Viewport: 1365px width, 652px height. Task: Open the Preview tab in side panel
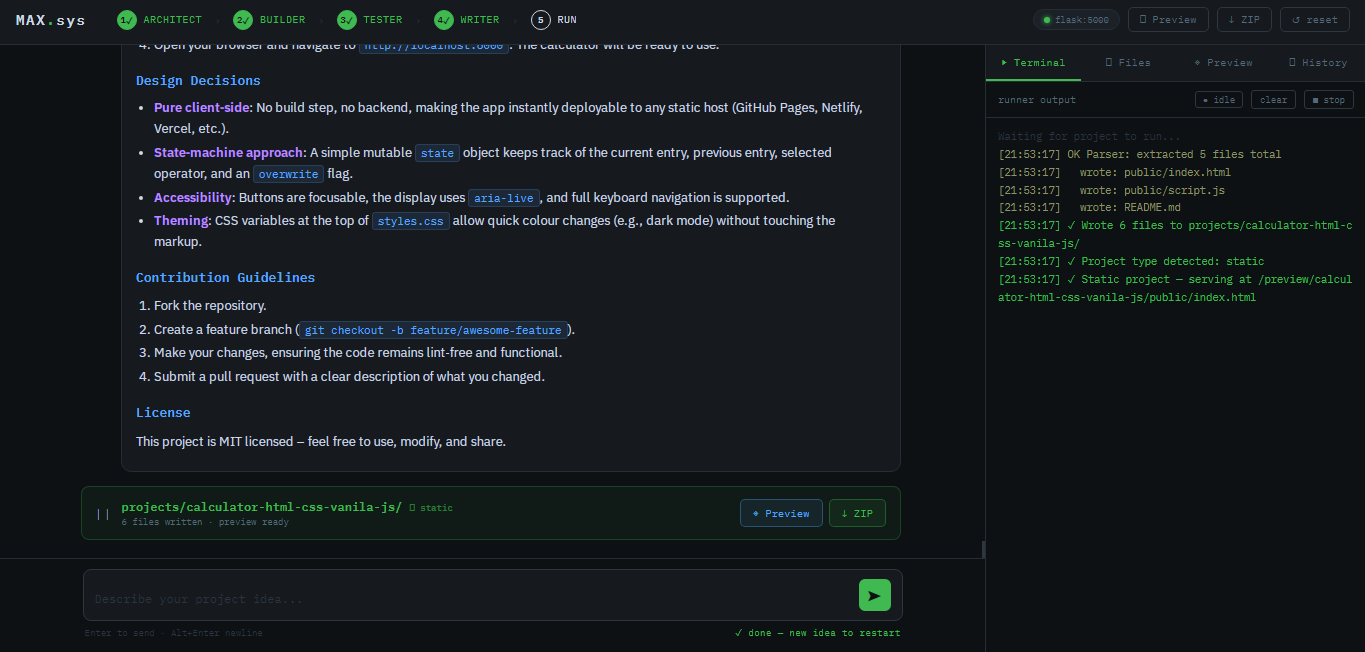click(1223, 62)
